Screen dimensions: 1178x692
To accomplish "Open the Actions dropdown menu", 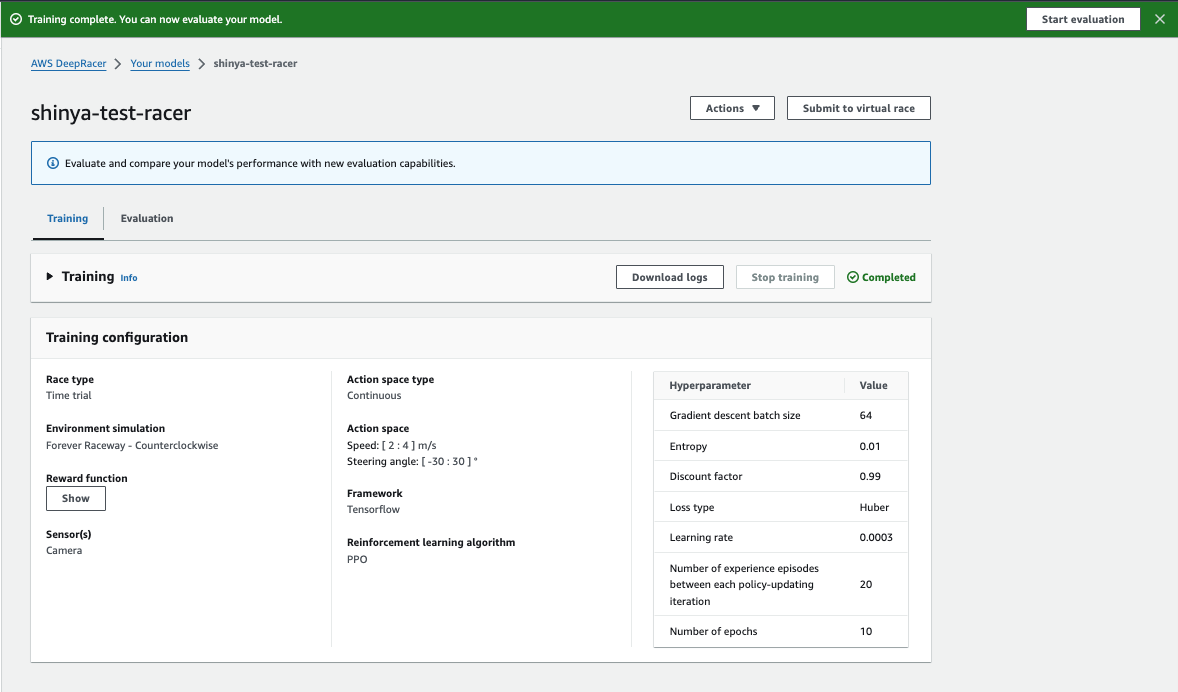I will [732, 108].
